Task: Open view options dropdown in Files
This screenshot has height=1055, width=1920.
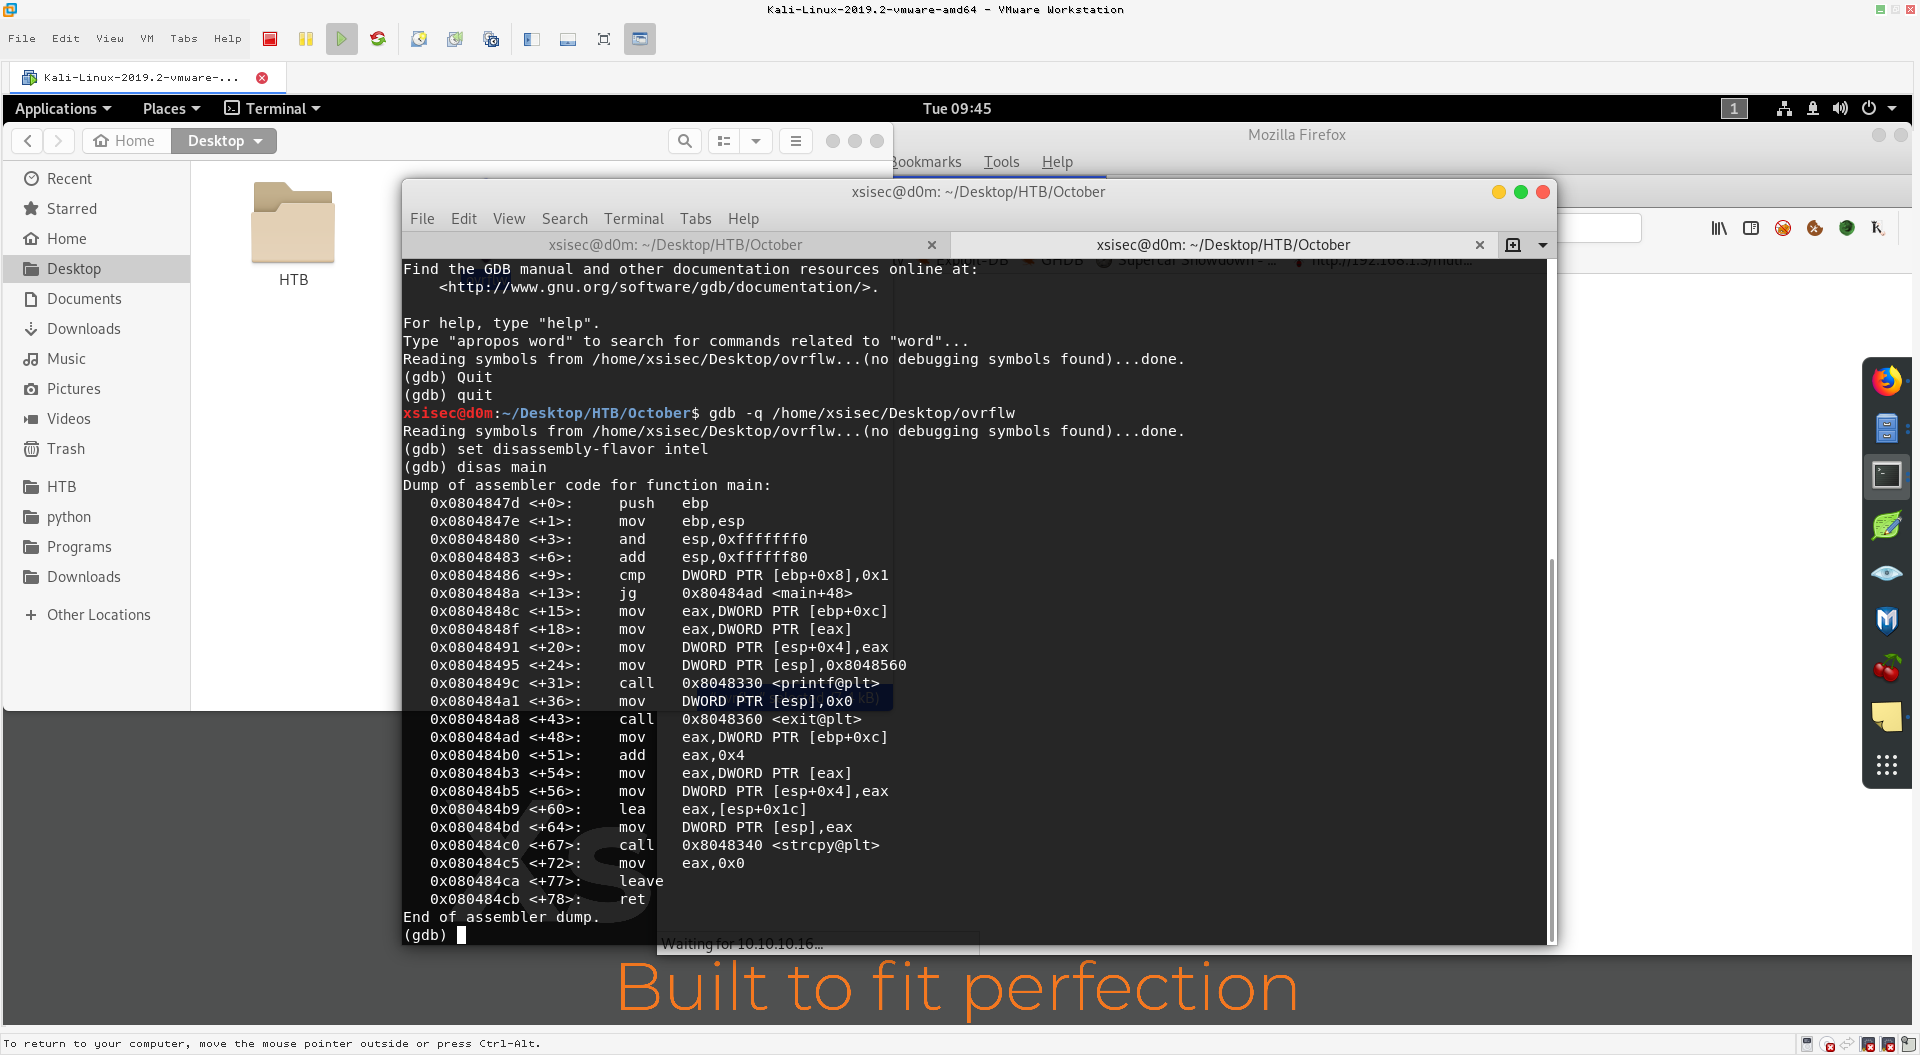Action: coord(756,141)
